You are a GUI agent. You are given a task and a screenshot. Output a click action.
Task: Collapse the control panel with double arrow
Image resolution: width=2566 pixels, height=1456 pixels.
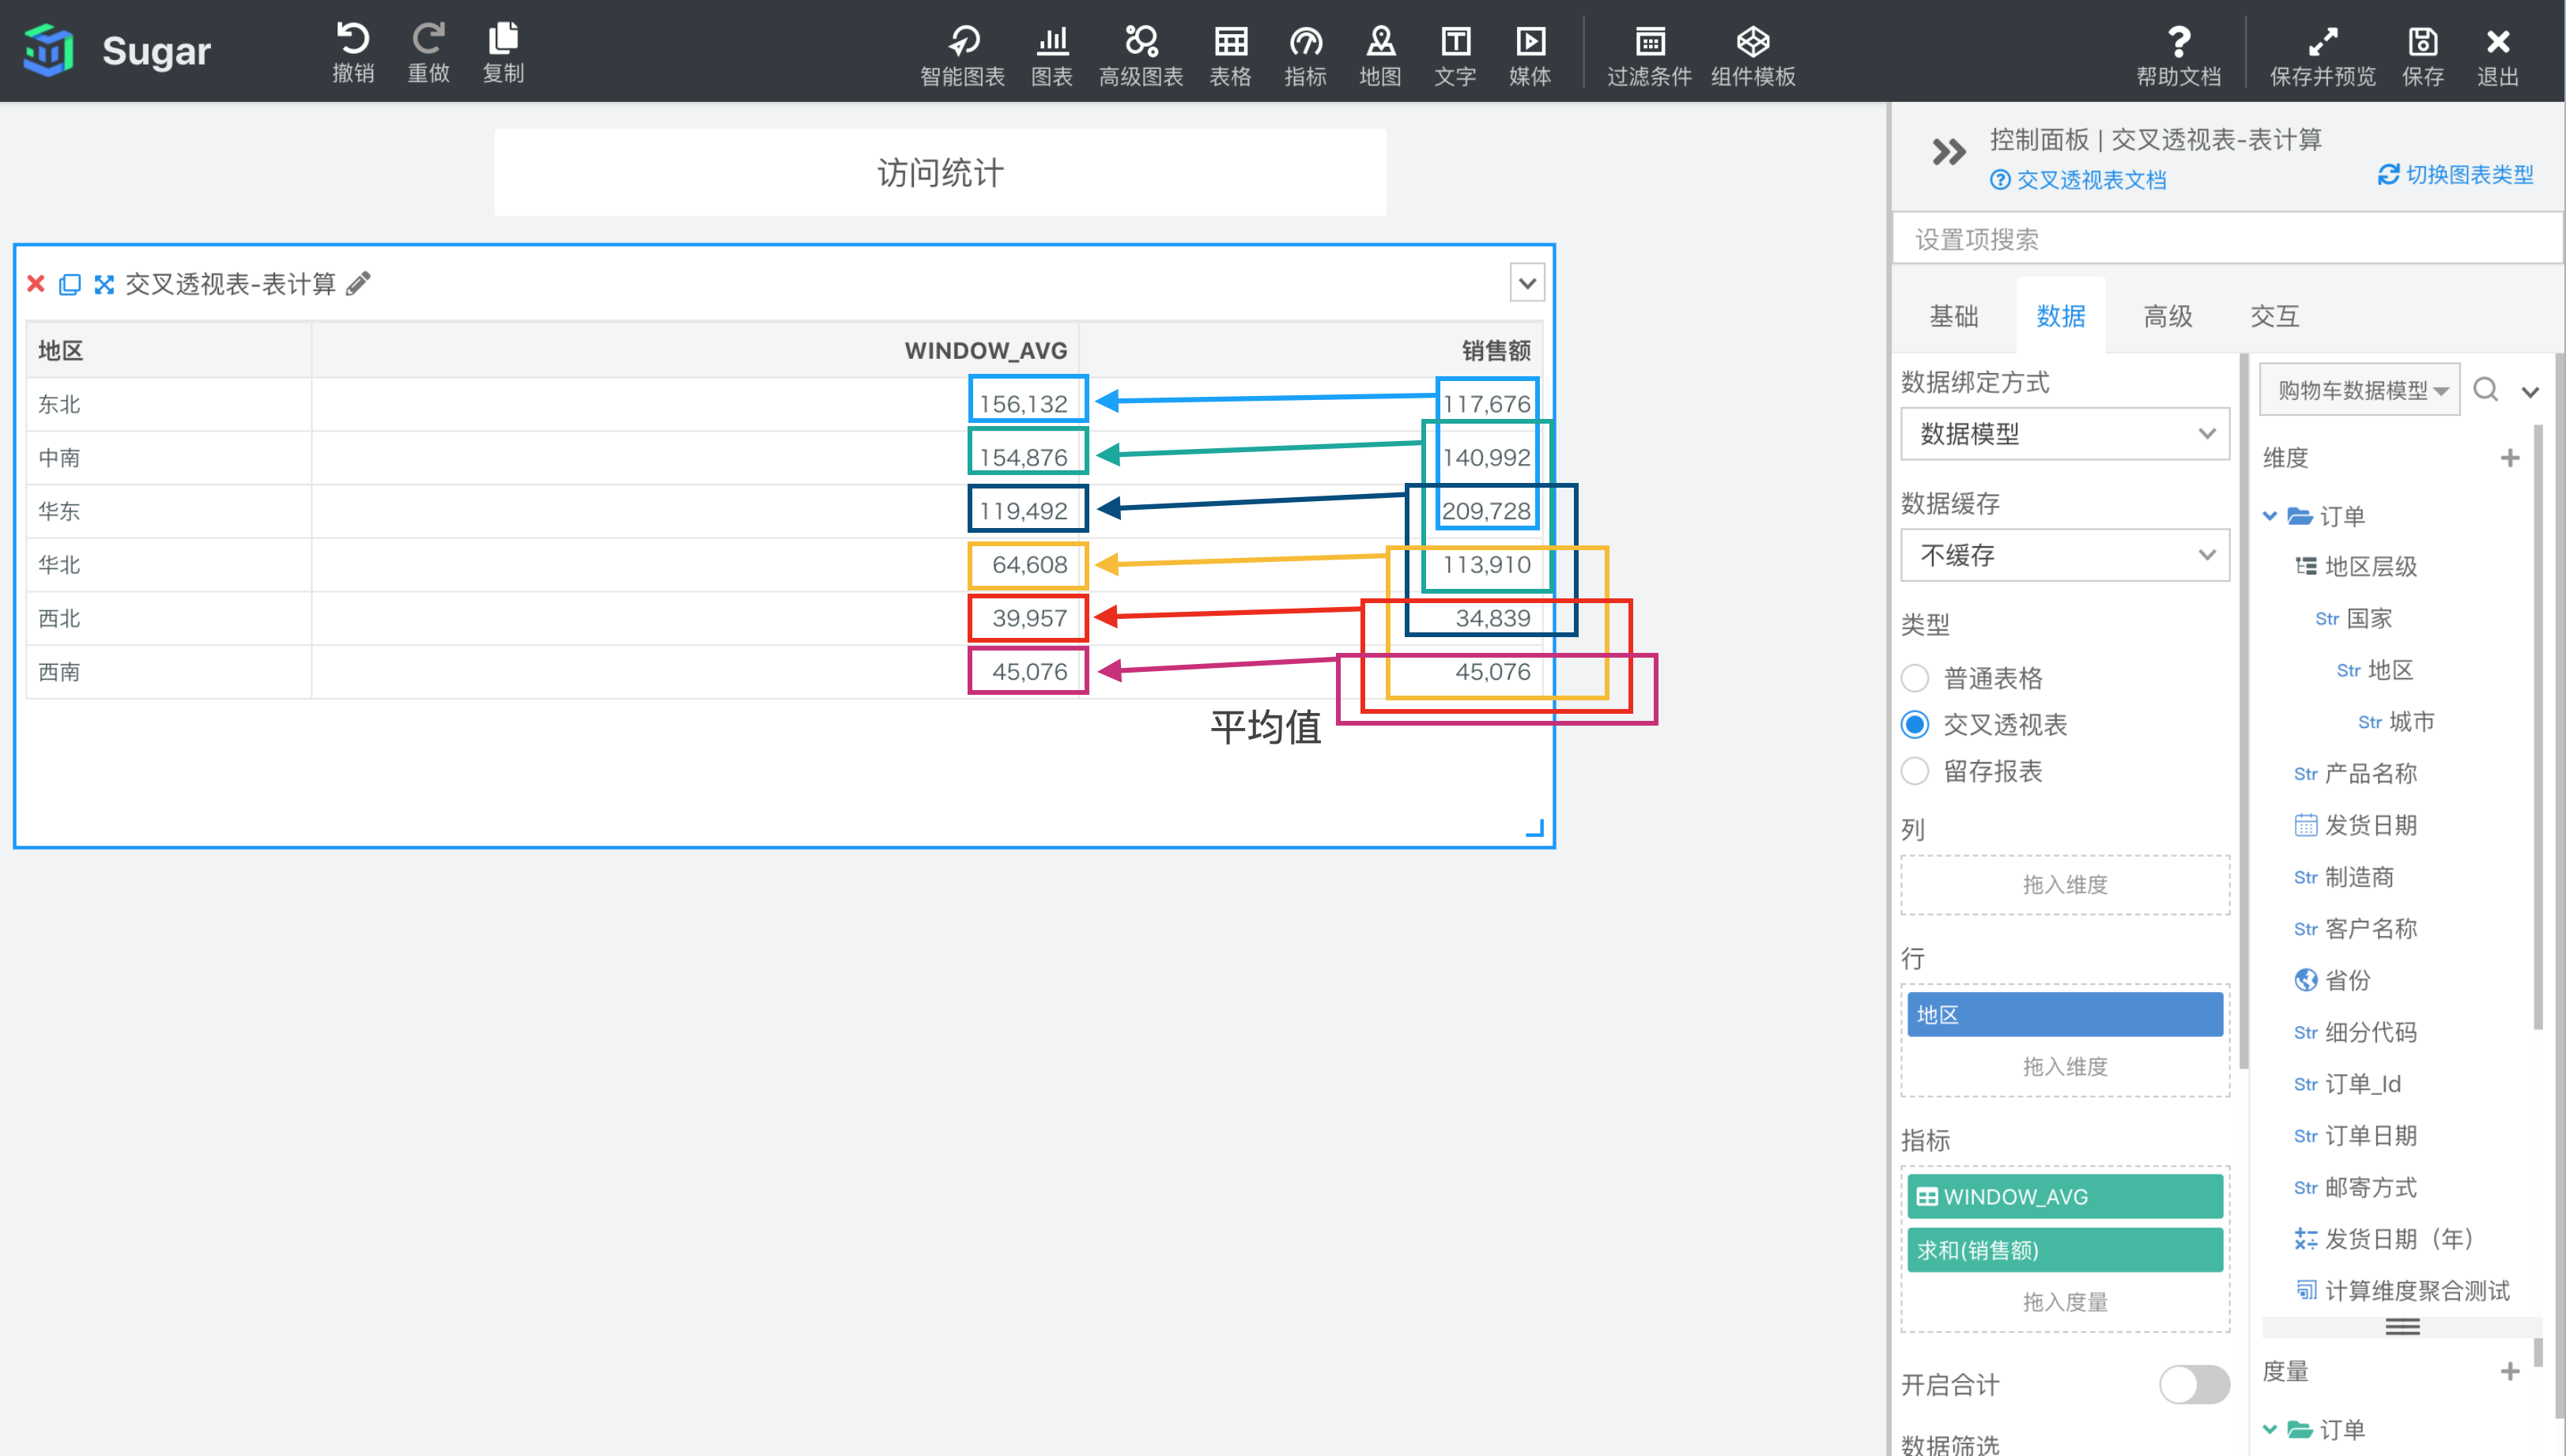(x=1948, y=152)
